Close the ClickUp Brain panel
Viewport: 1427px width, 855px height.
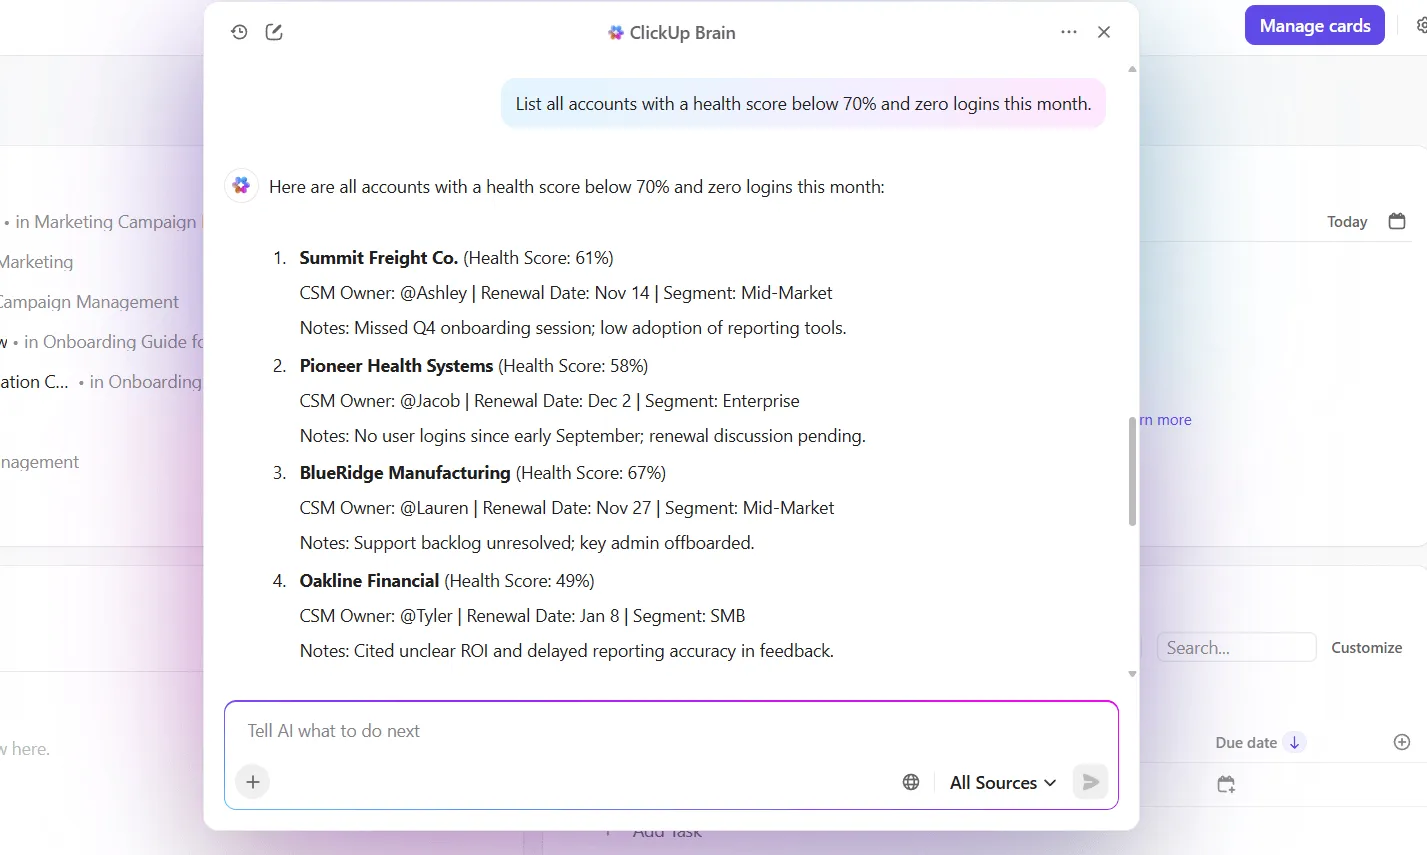1104,32
